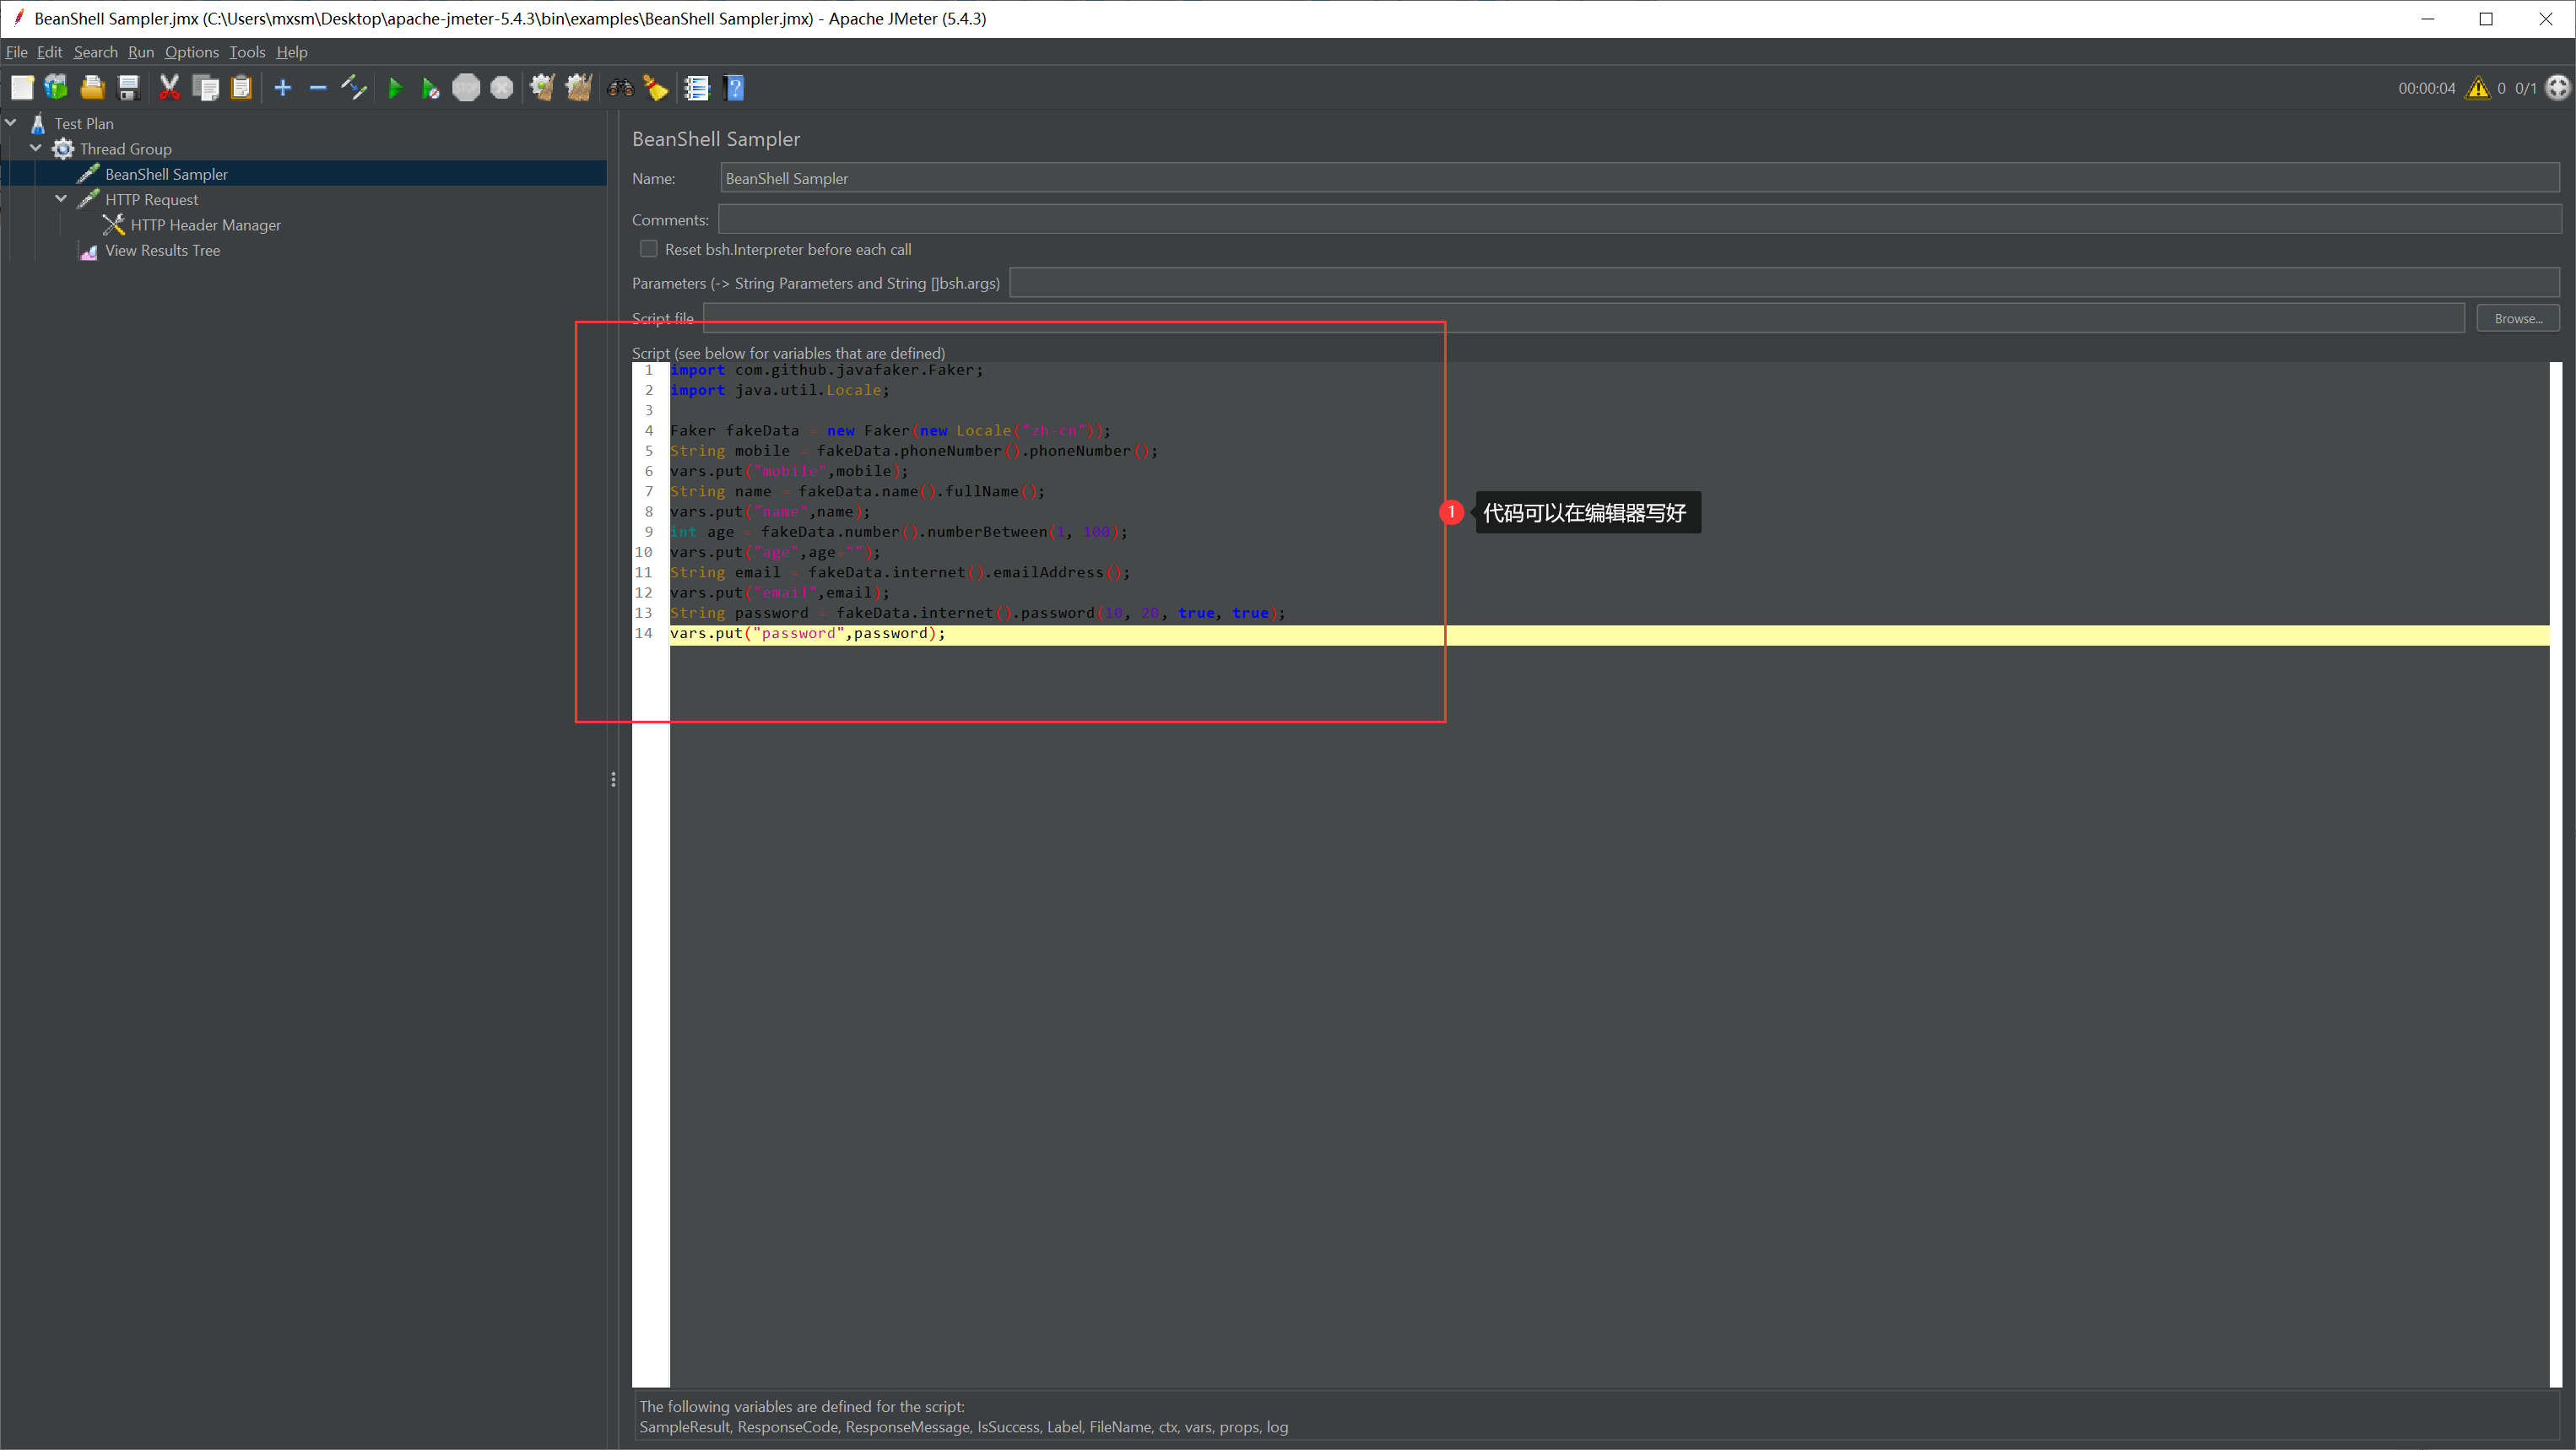Image resolution: width=2576 pixels, height=1450 pixels.
Task: Open the Function Helper dialog icon
Action: click(697, 88)
